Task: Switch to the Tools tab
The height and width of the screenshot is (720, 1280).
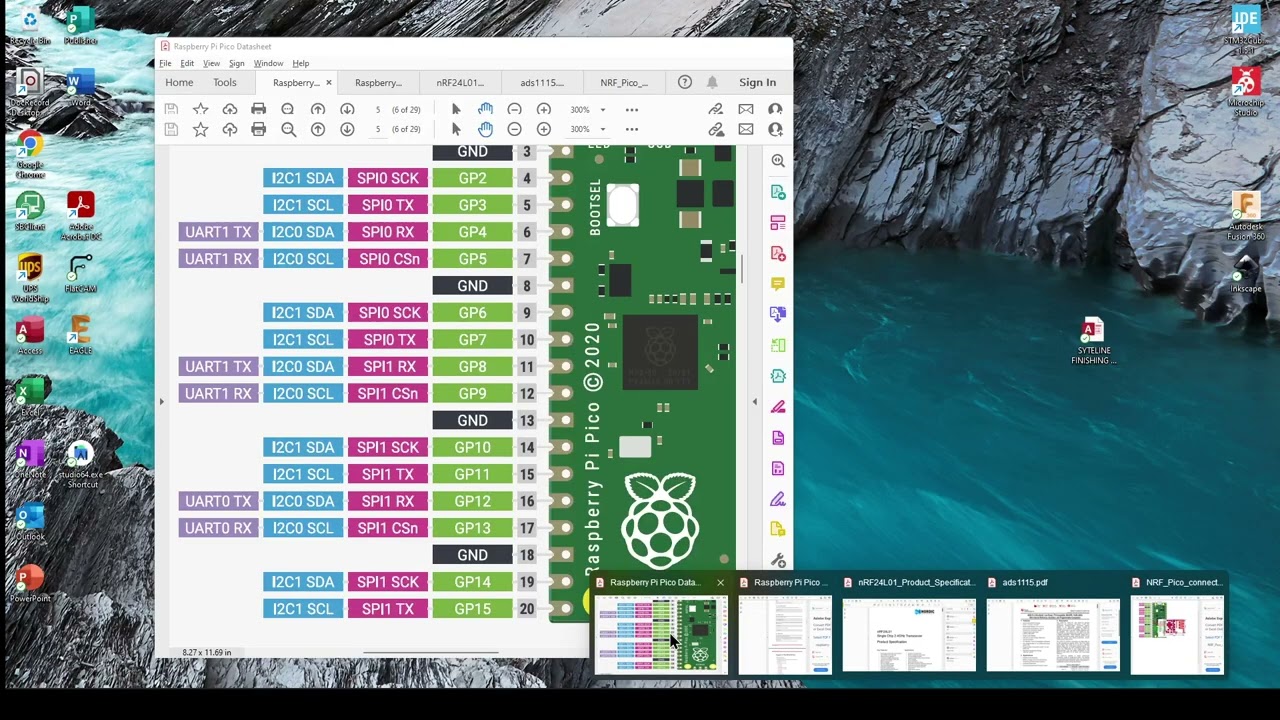Action: click(224, 82)
